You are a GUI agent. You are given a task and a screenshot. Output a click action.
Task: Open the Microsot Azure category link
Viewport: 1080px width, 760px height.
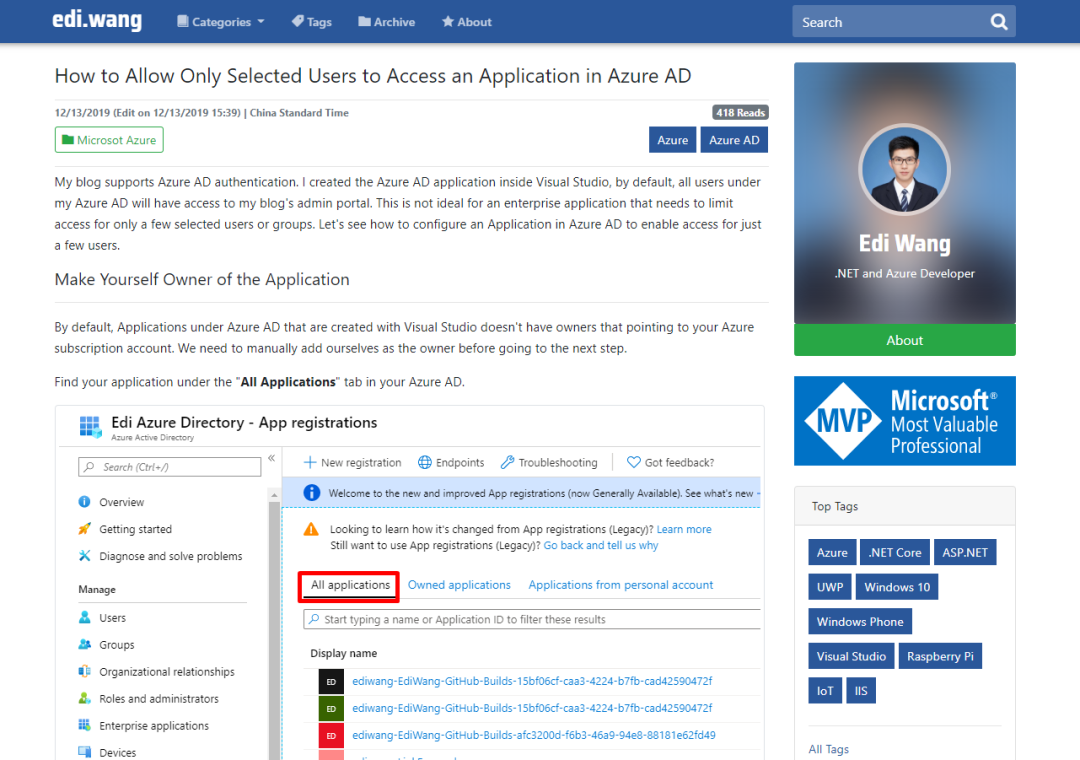[109, 140]
